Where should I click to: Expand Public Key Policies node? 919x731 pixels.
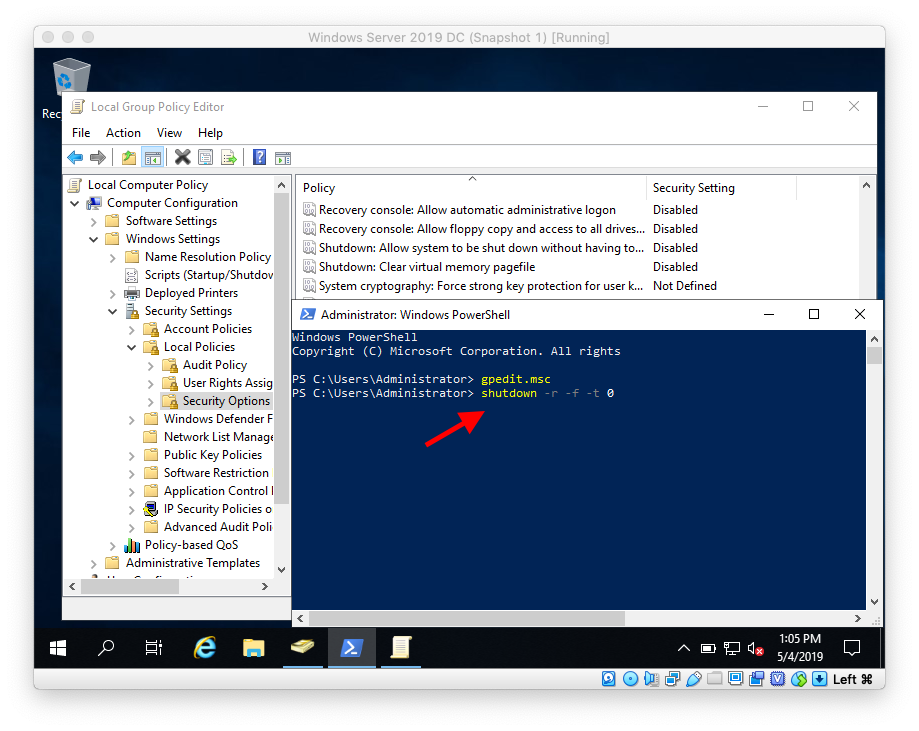[131, 455]
